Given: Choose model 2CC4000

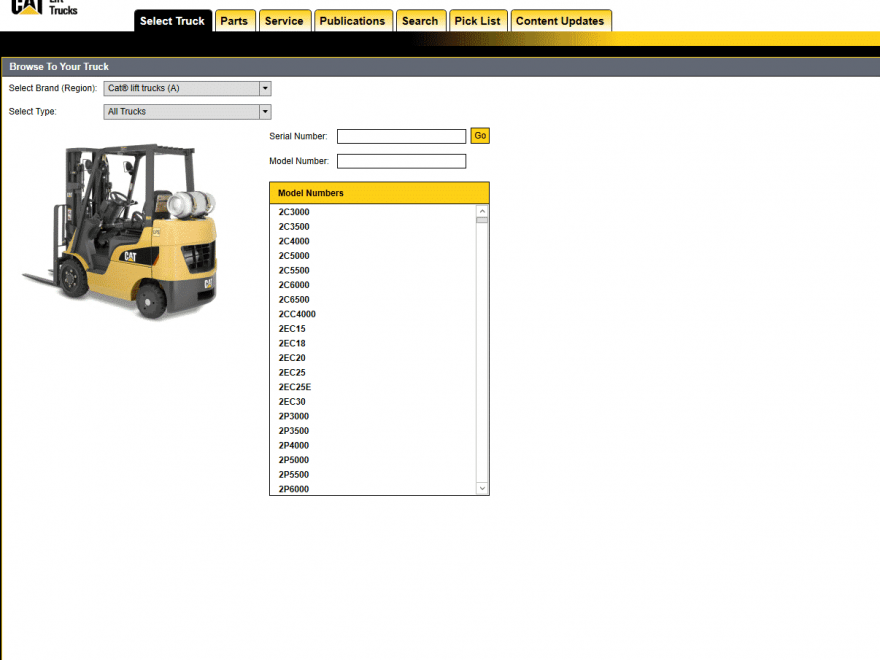Looking at the screenshot, I should [297, 314].
